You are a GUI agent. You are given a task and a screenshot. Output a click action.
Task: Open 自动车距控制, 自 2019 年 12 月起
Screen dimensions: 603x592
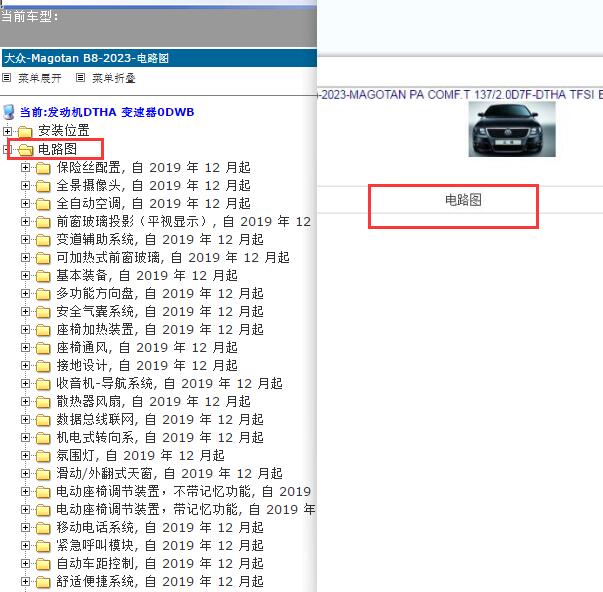click(x=160, y=564)
